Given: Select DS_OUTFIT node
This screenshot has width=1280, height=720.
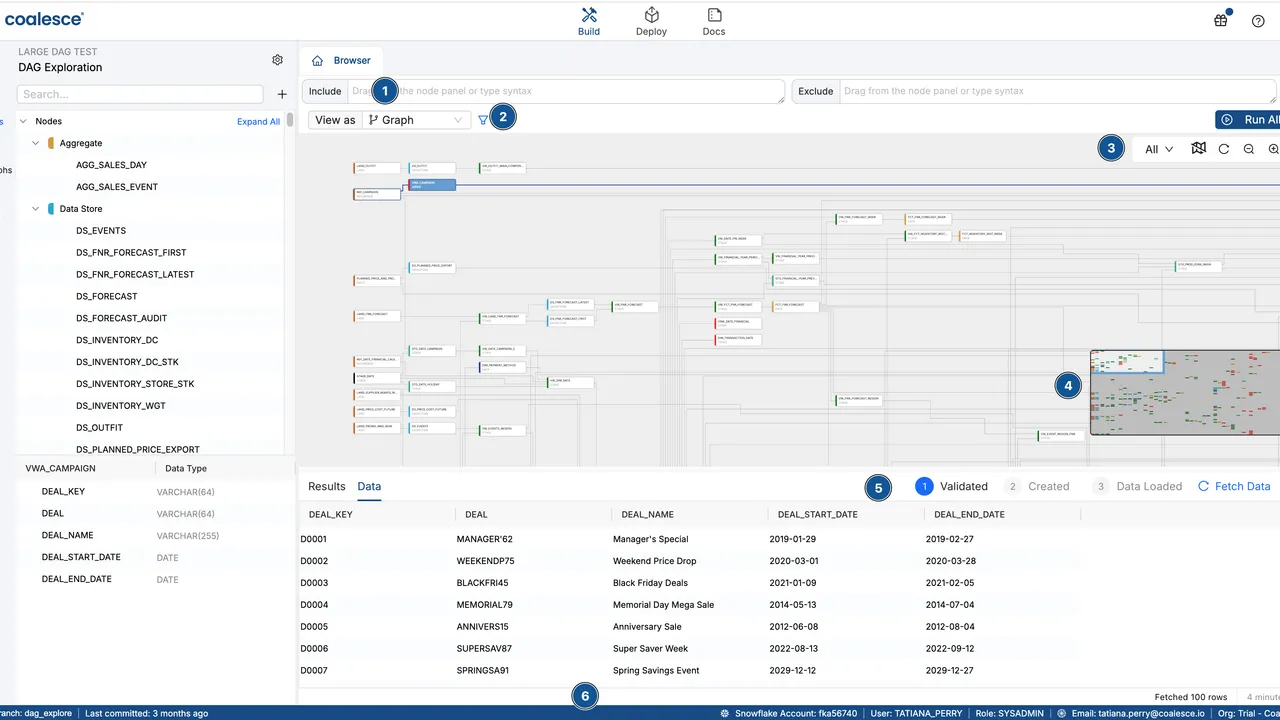Looking at the screenshot, I should 100,428.
